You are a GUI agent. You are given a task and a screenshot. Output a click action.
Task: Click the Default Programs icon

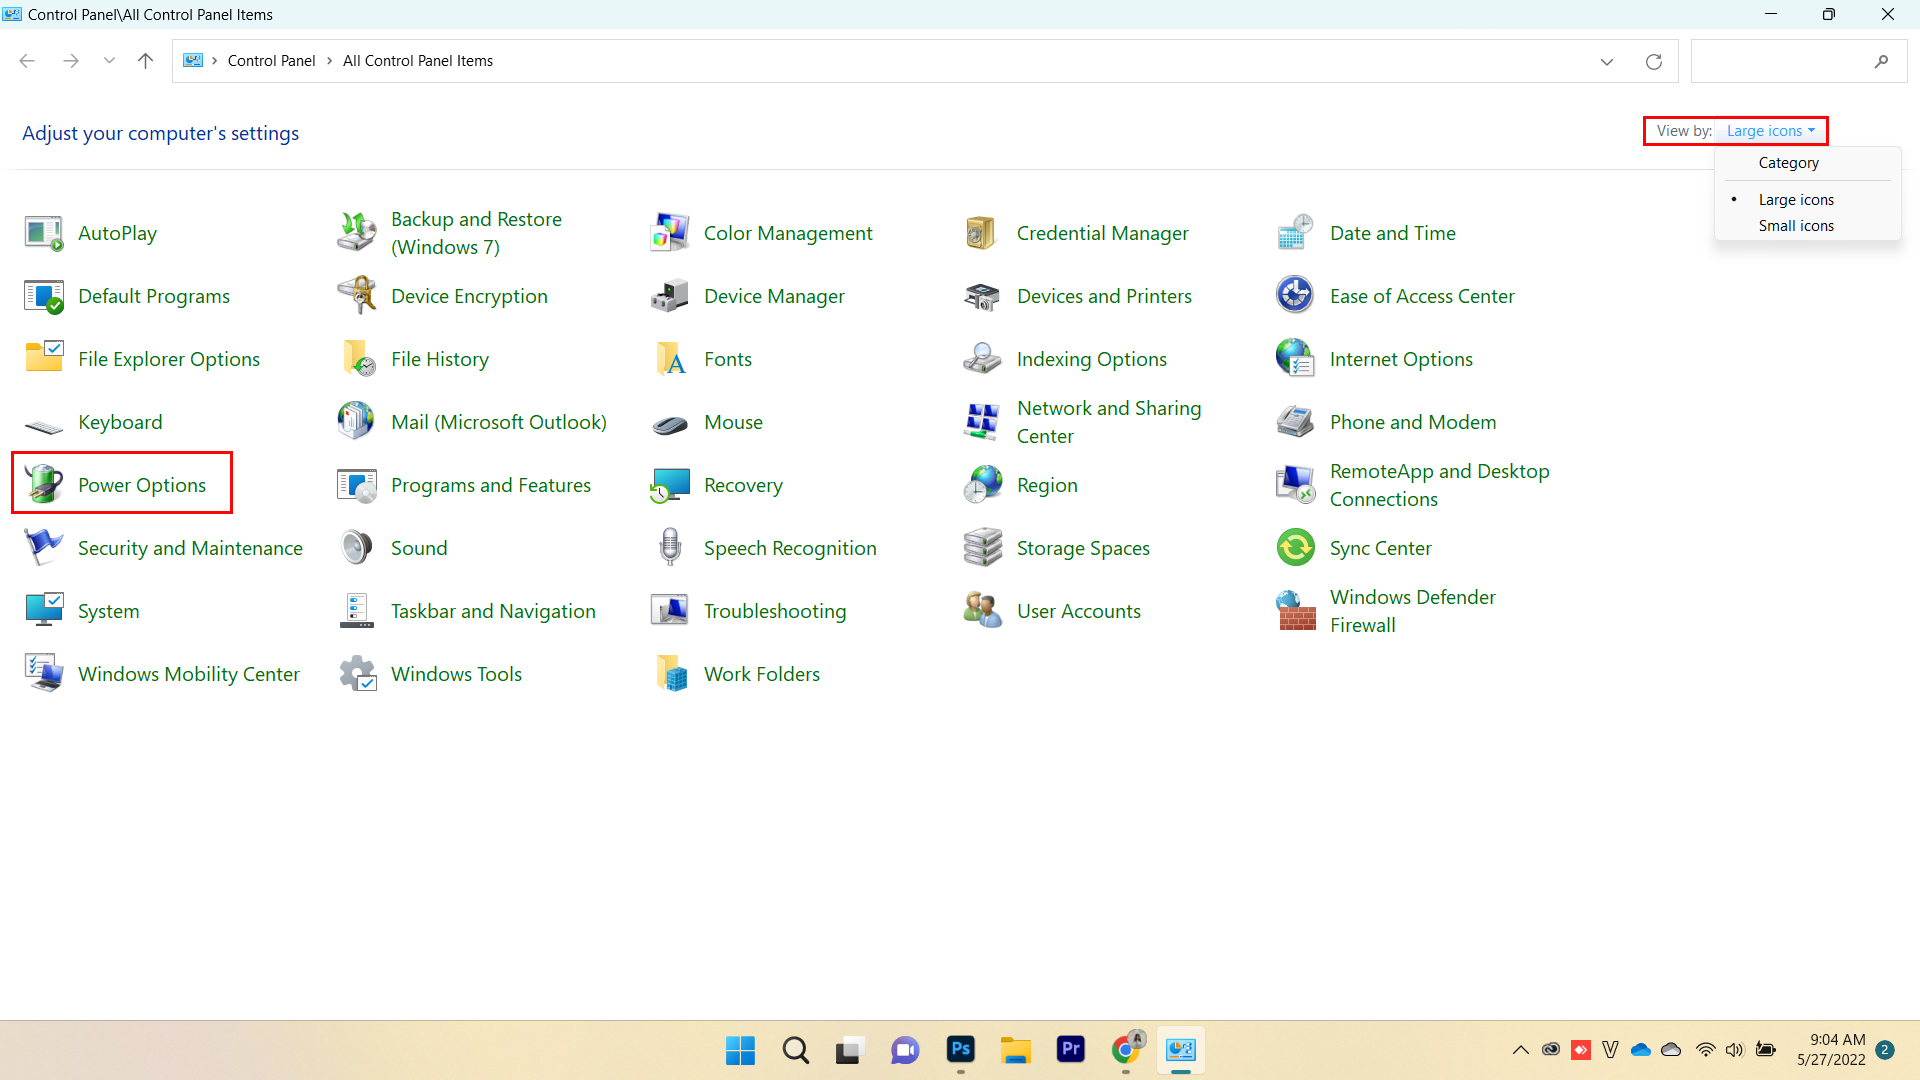pyautogui.click(x=44, y=296)
